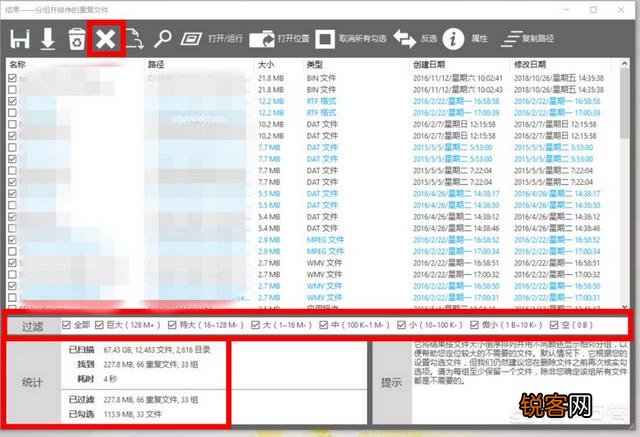Select the 5.4 MB cell created 14:38:12

pyautogui.click(x=269, y=217)
